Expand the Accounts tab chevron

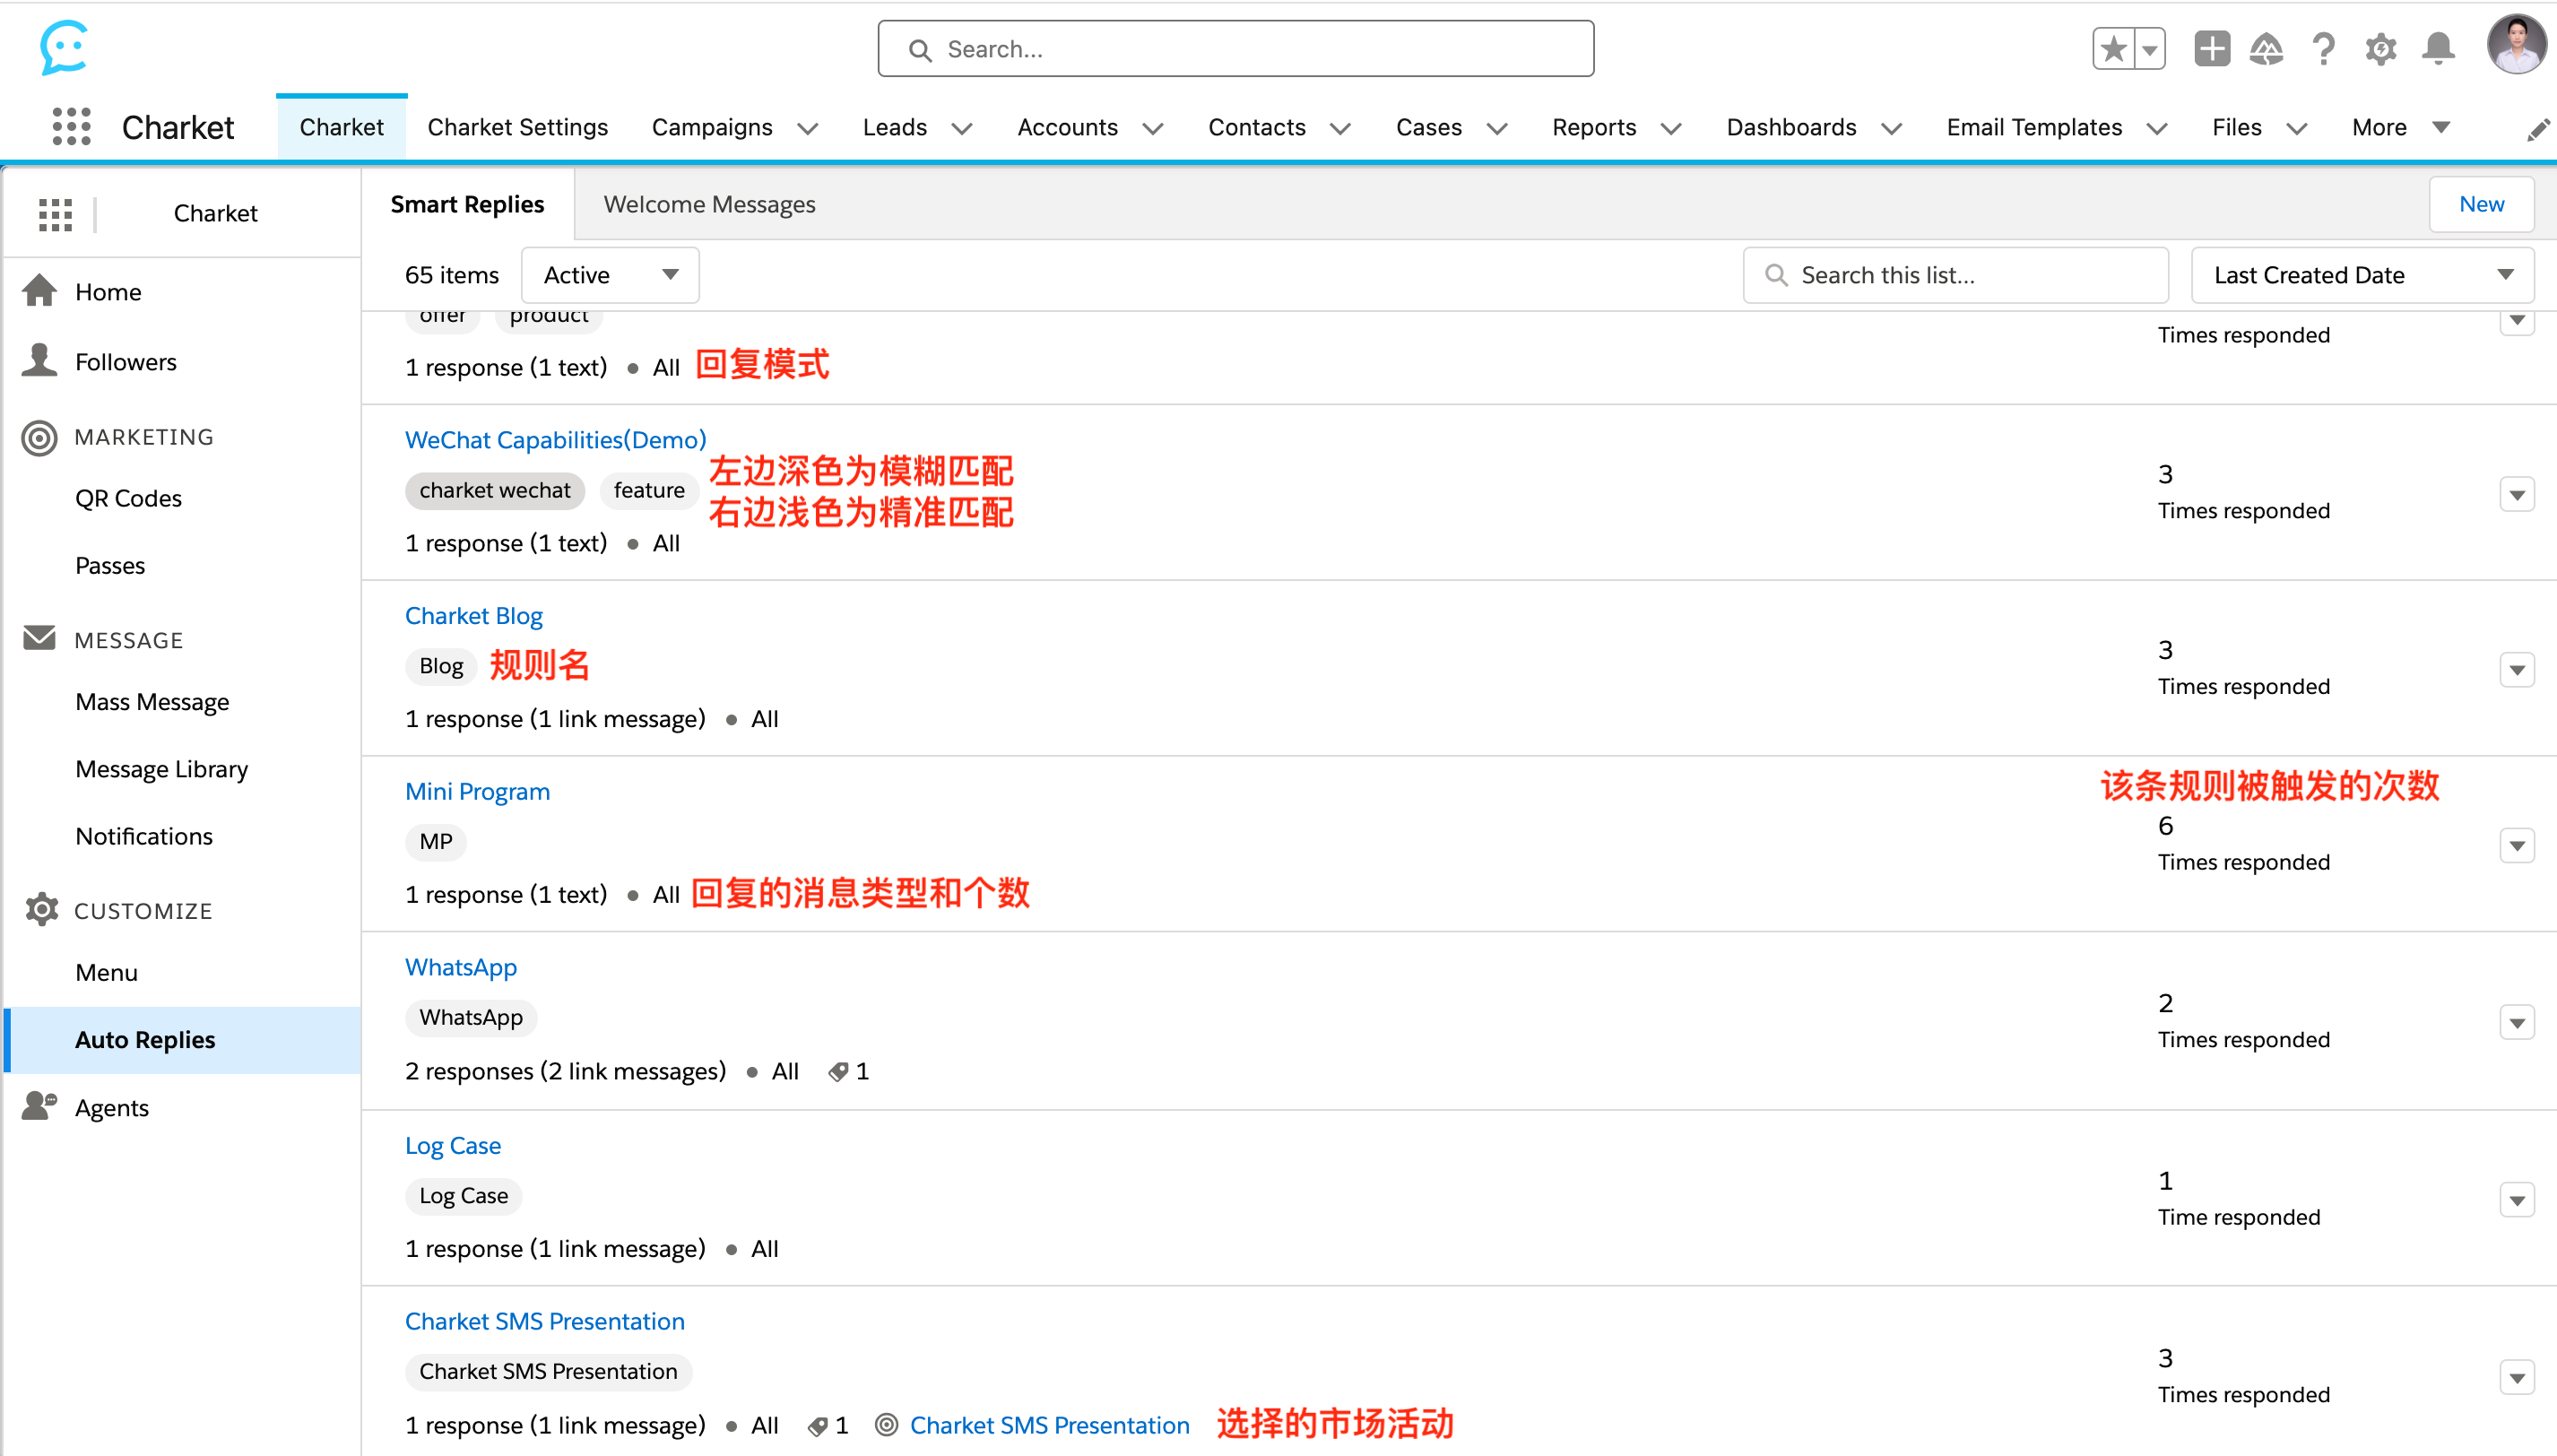[x=1152, y=129]
